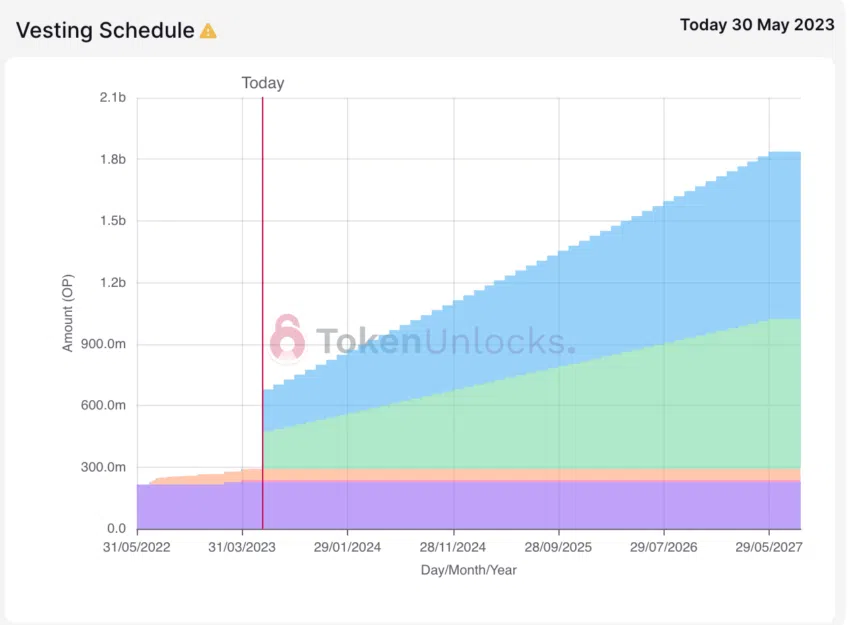Click the green area of the chart
Viewport: 850px width, 625px height.
[x=600, y=420]
